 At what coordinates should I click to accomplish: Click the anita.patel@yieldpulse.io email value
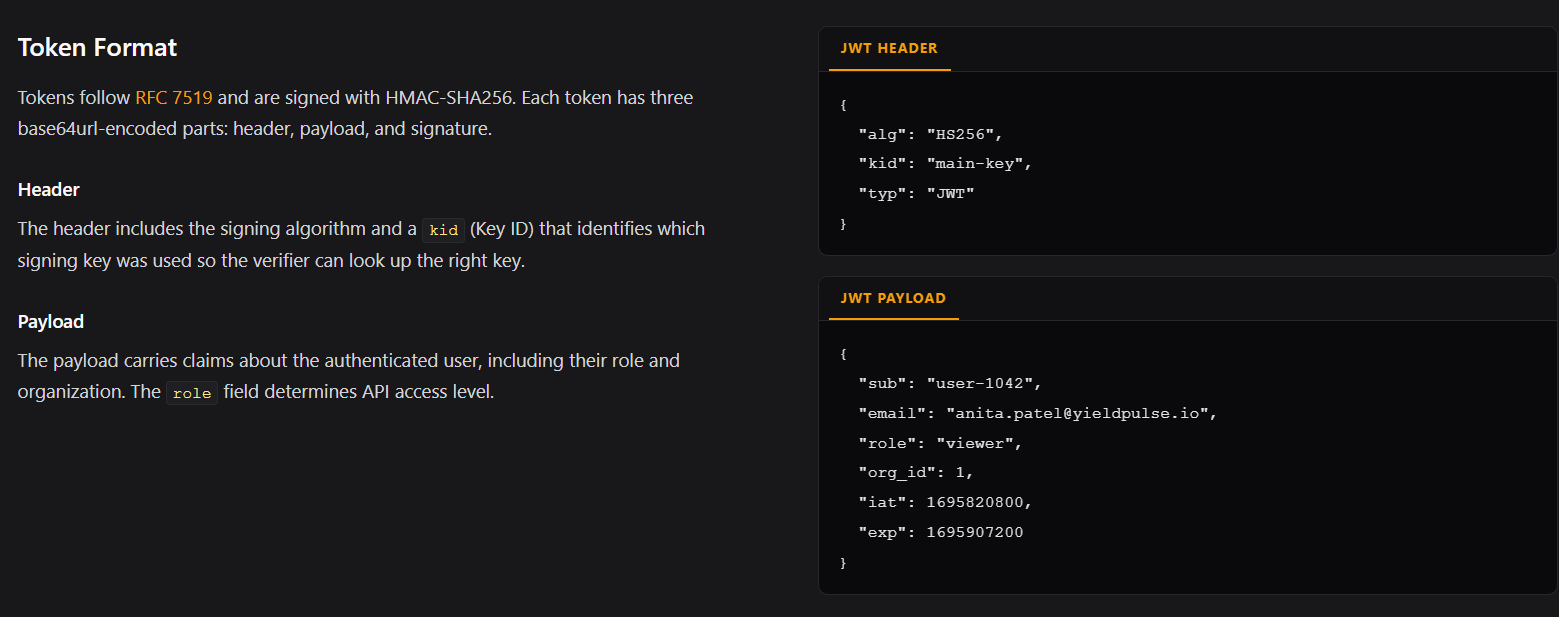pos(1080,413)
